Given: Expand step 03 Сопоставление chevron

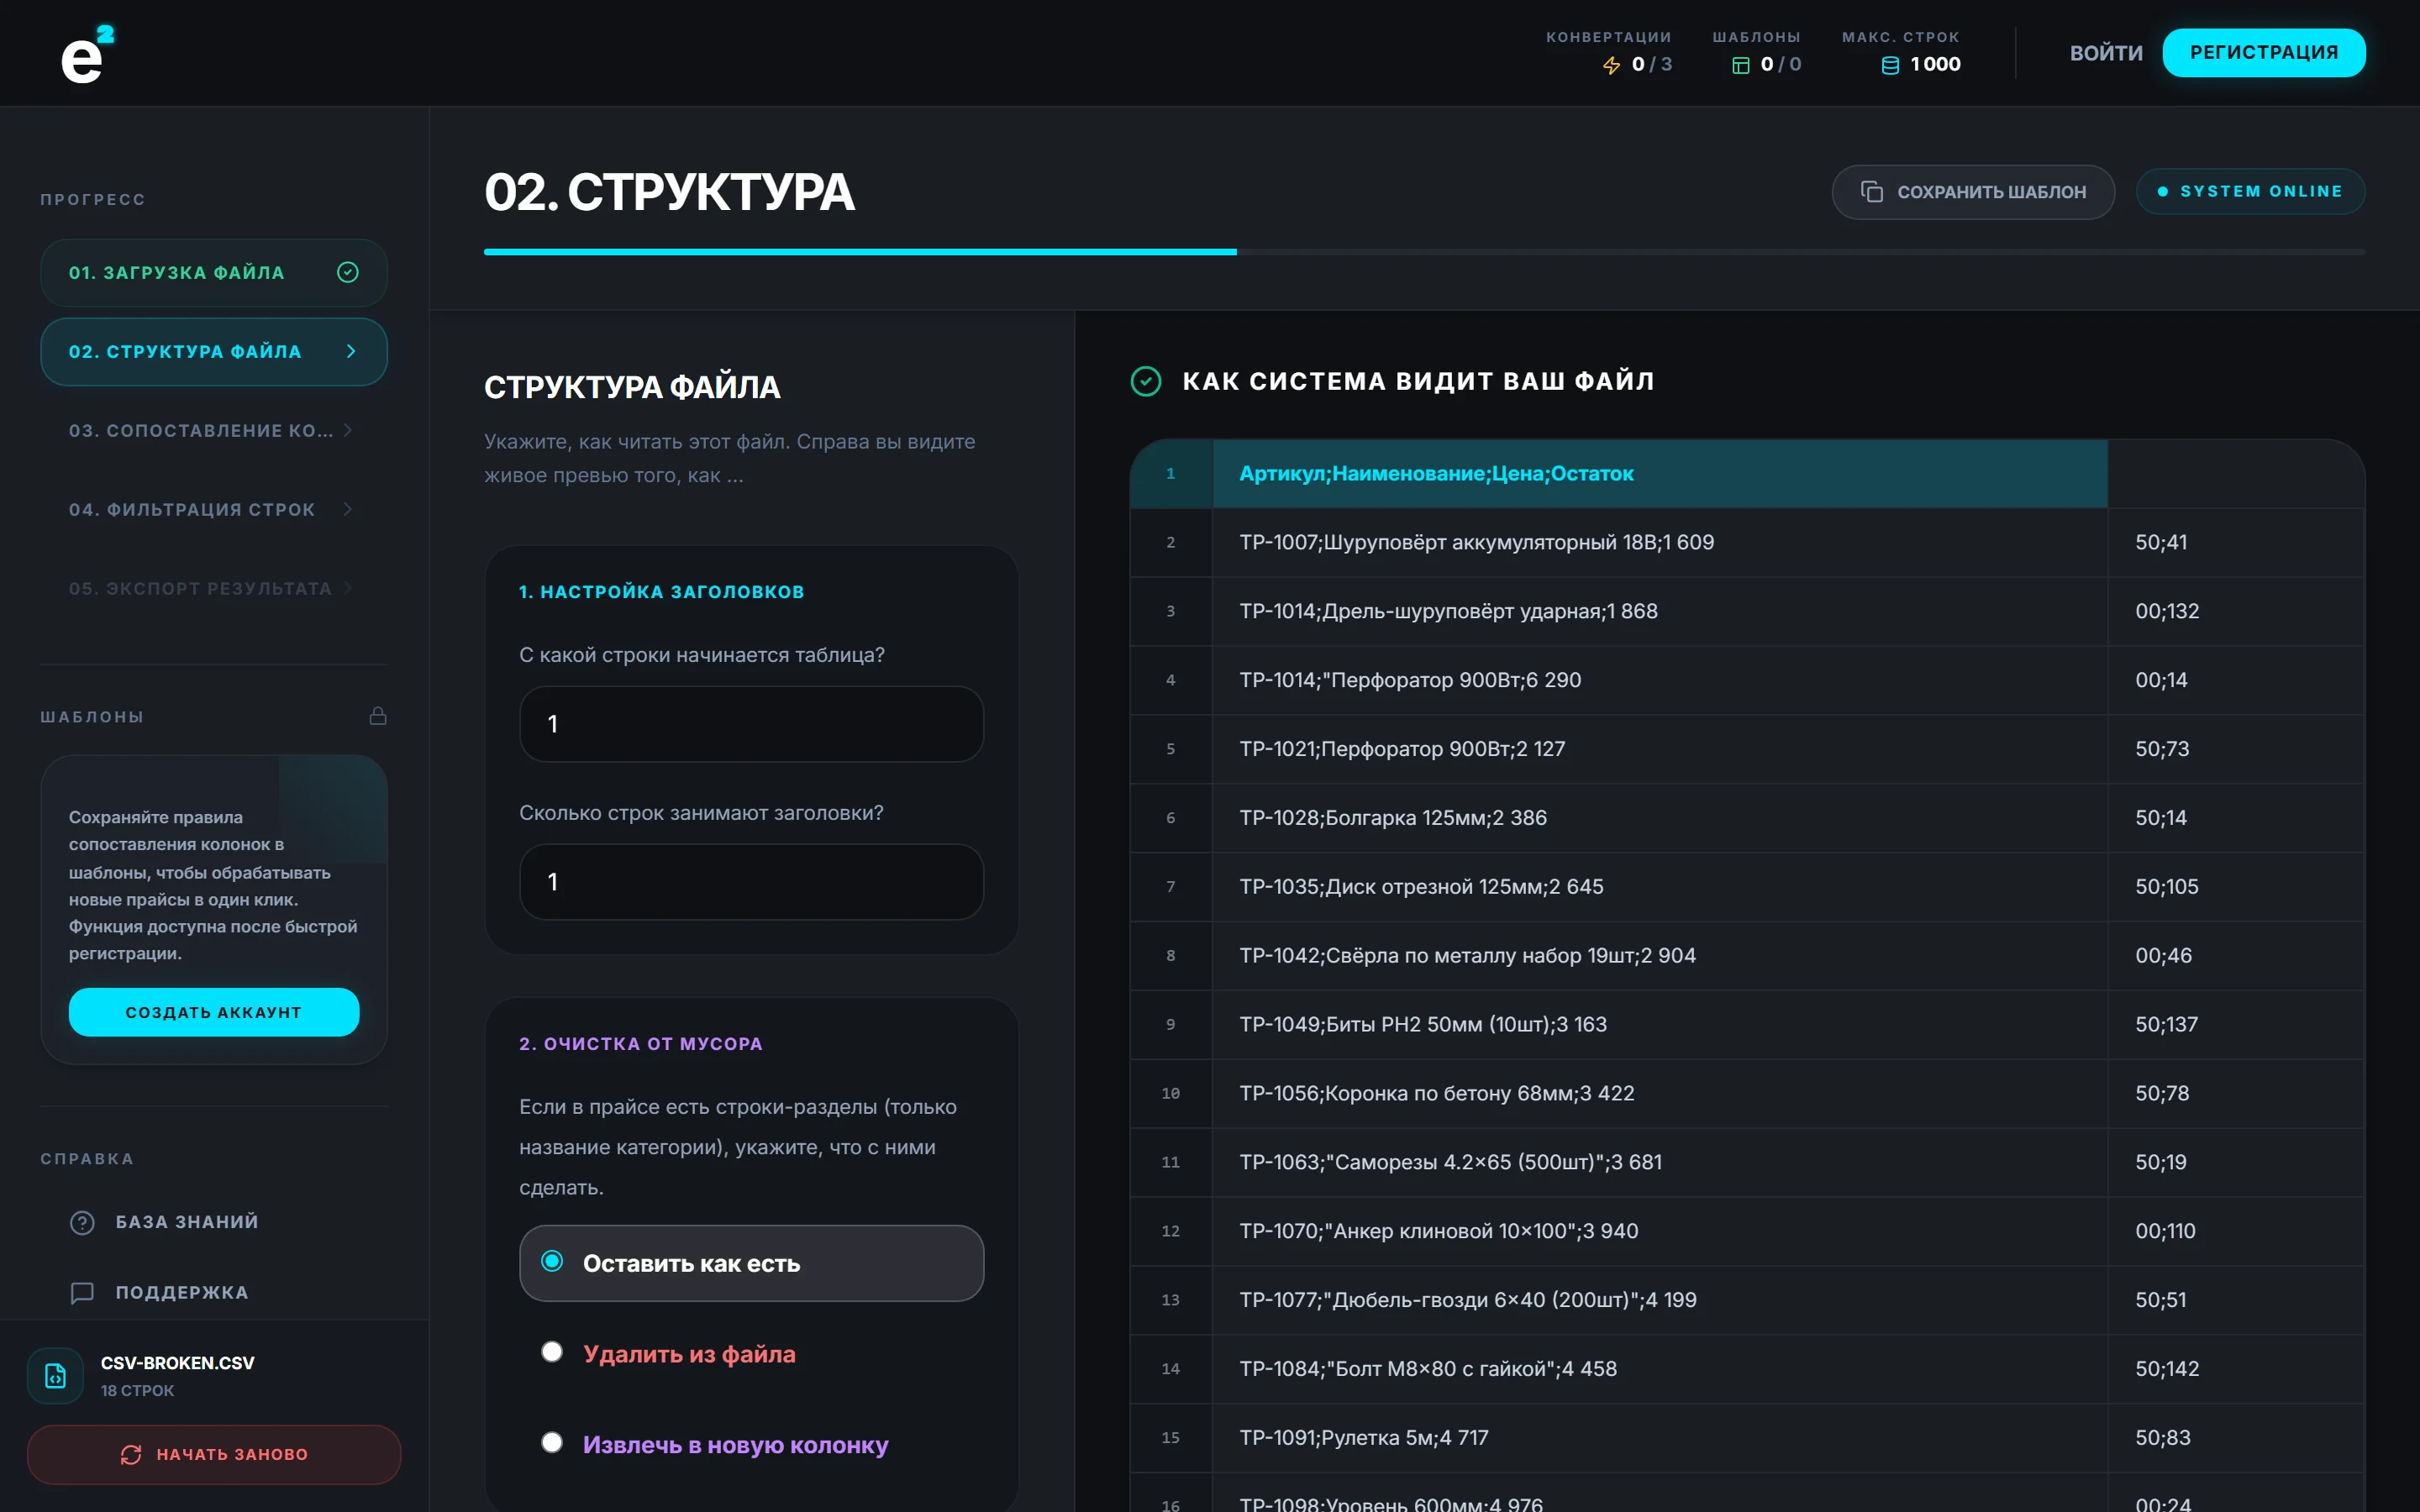Looking at the screenshot, I should [348, 430].
